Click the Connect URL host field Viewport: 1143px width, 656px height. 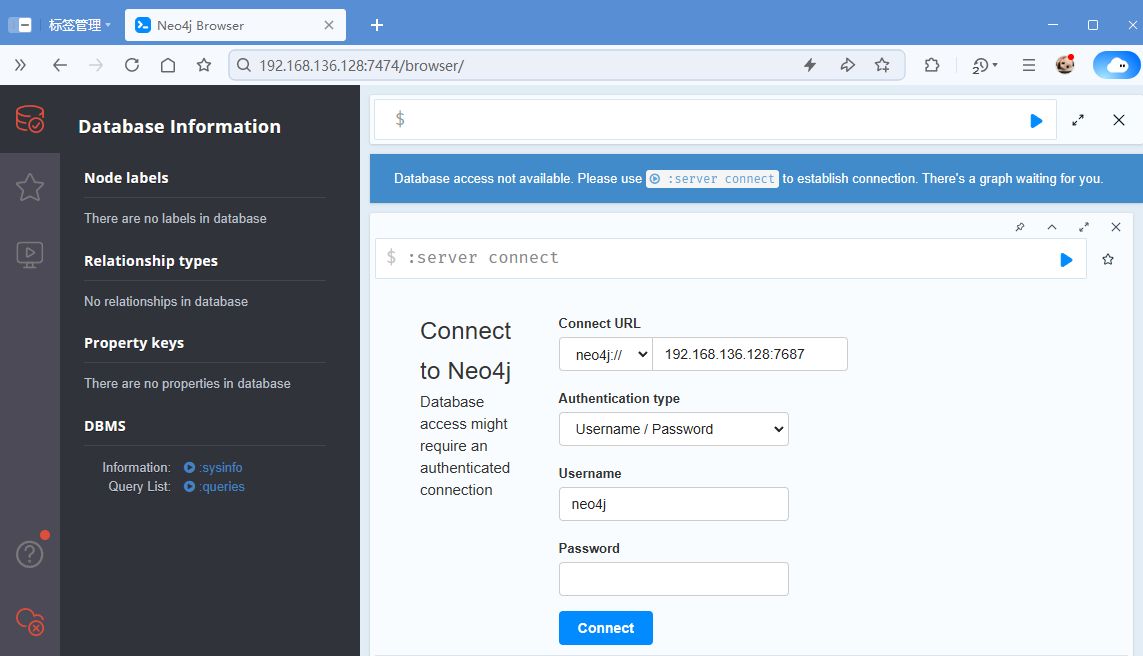click(750, 354)
